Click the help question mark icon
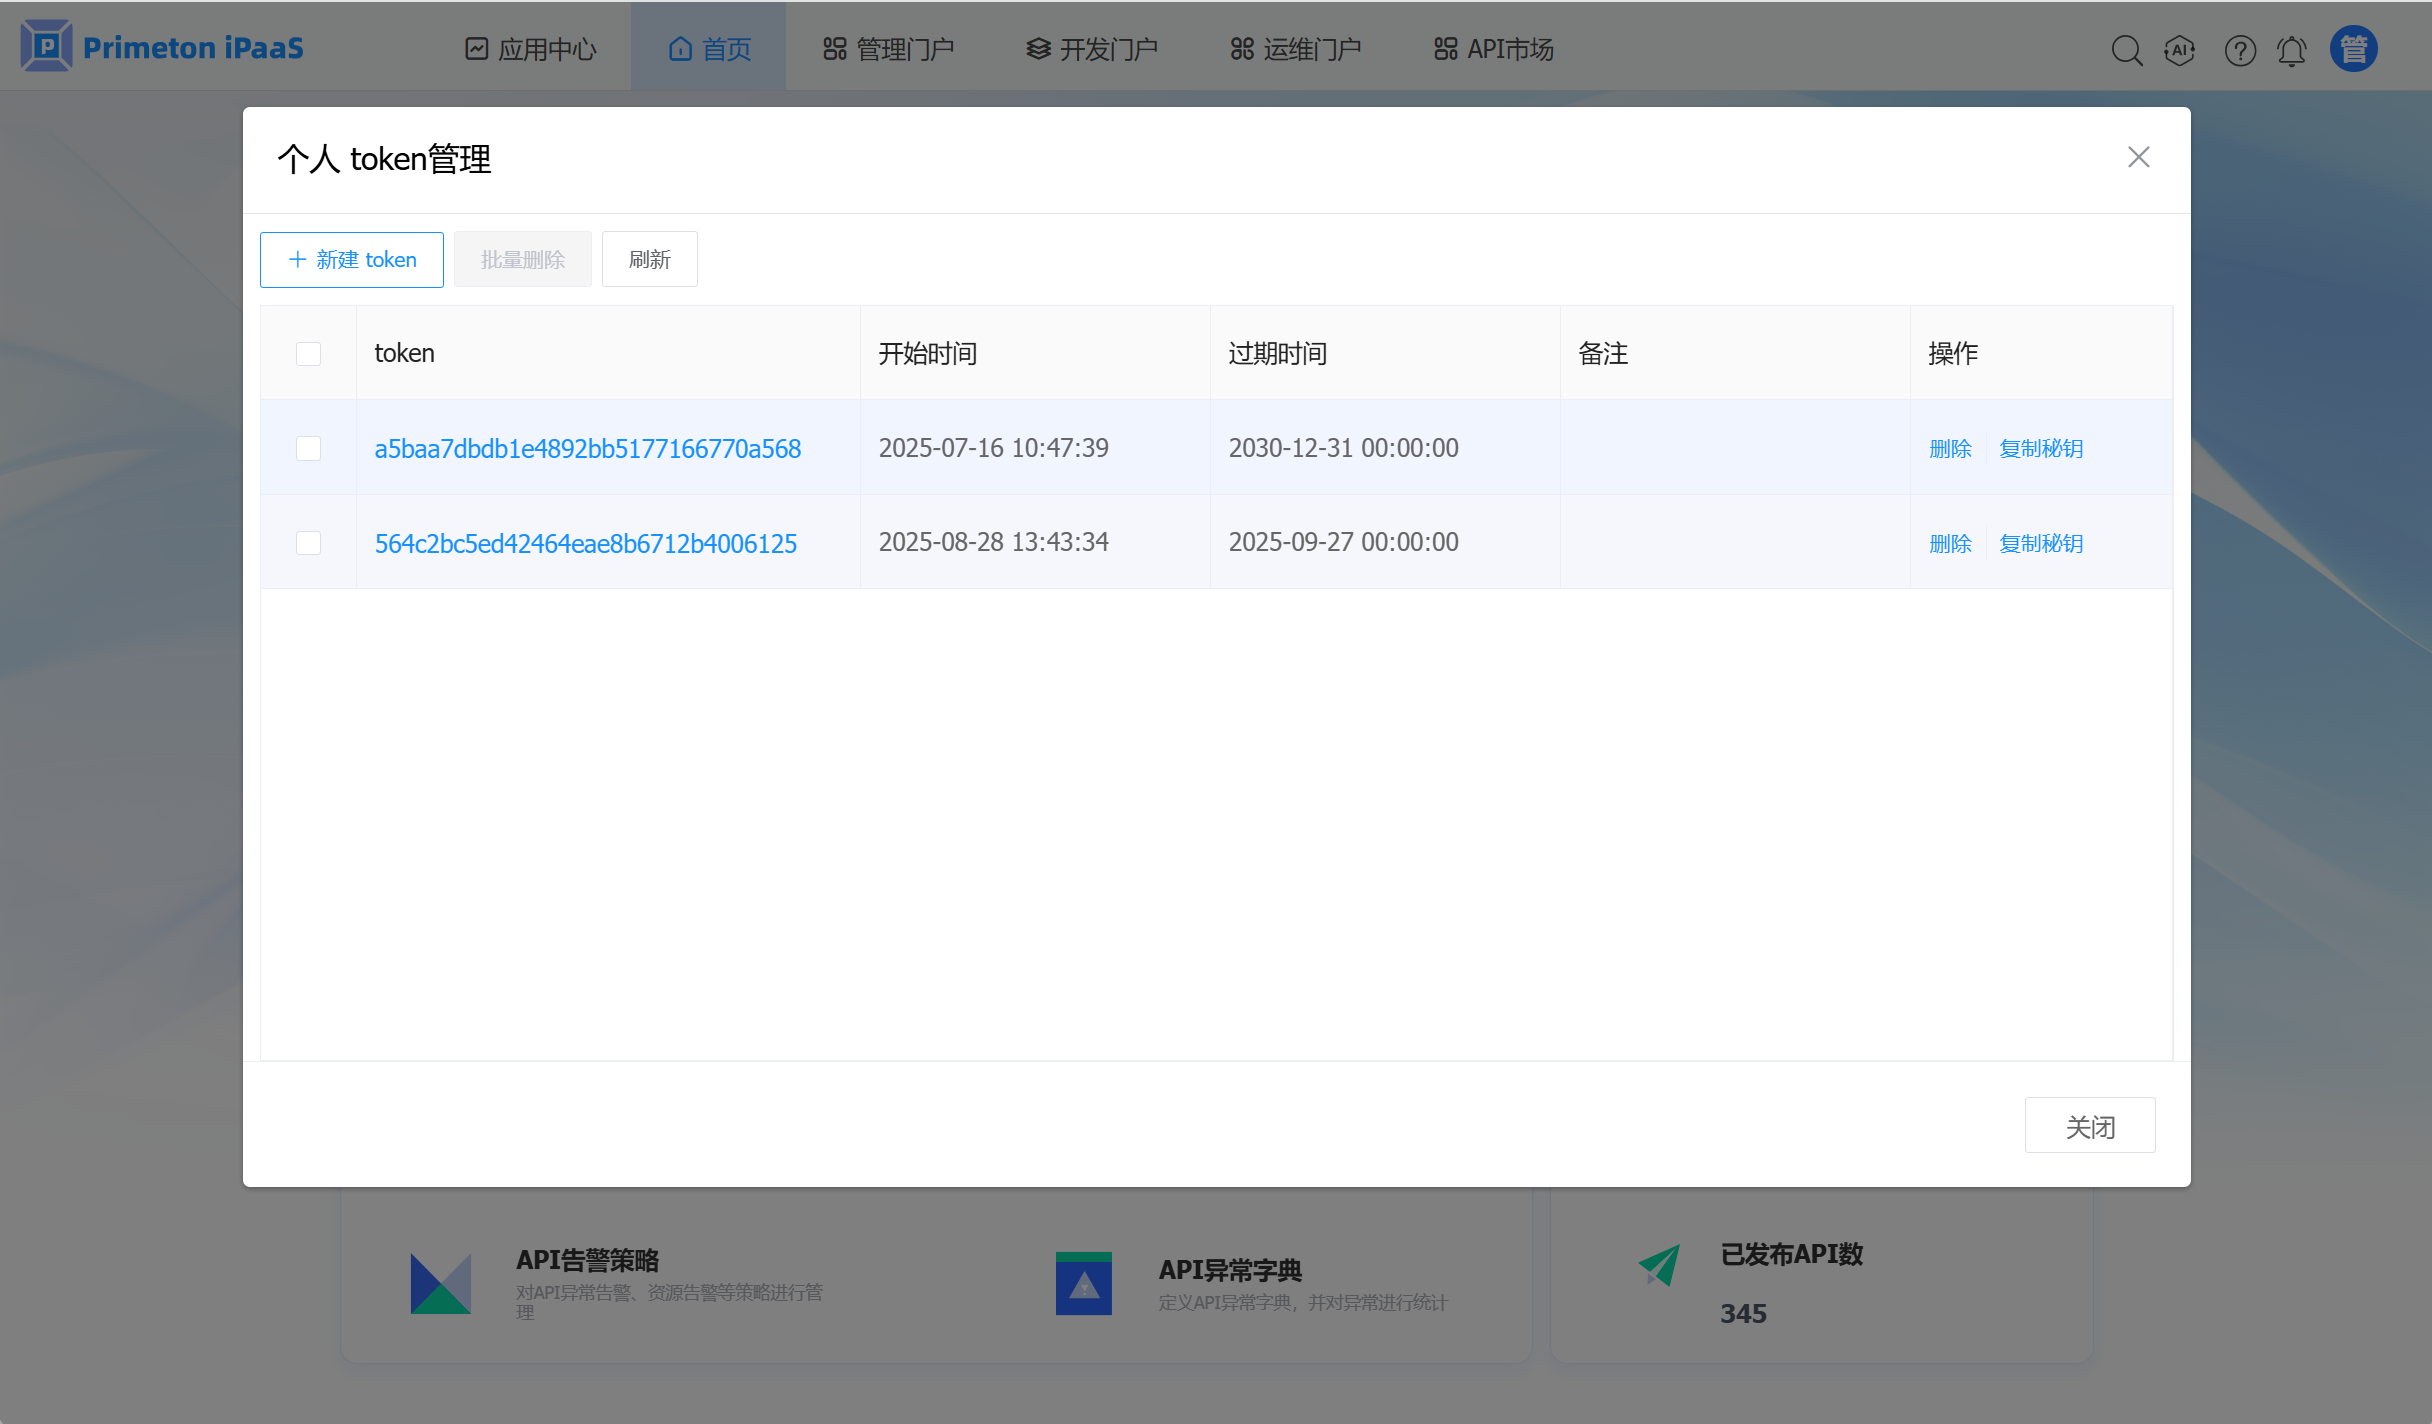 tap(2239, 50)
